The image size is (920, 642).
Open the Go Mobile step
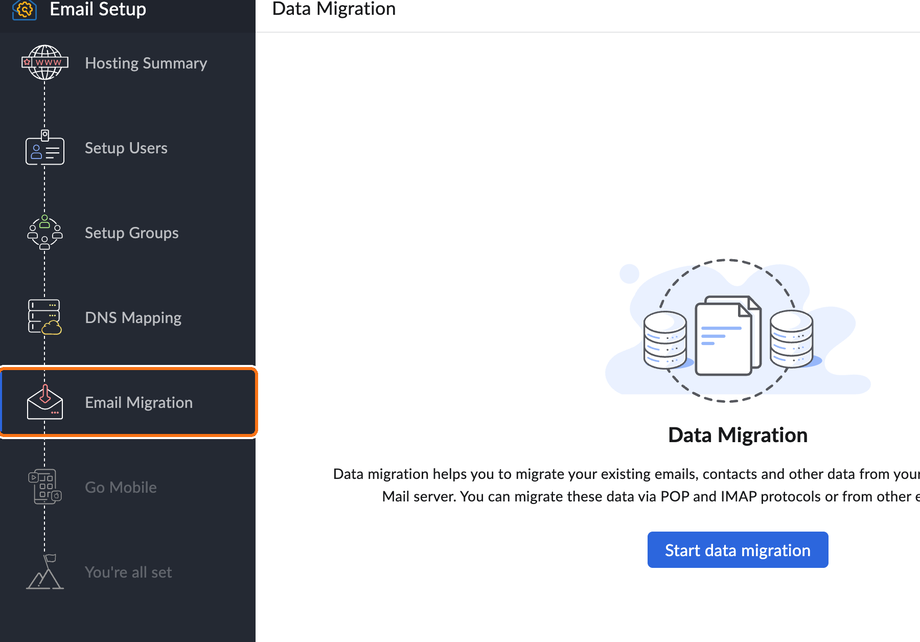coord(120,487)
